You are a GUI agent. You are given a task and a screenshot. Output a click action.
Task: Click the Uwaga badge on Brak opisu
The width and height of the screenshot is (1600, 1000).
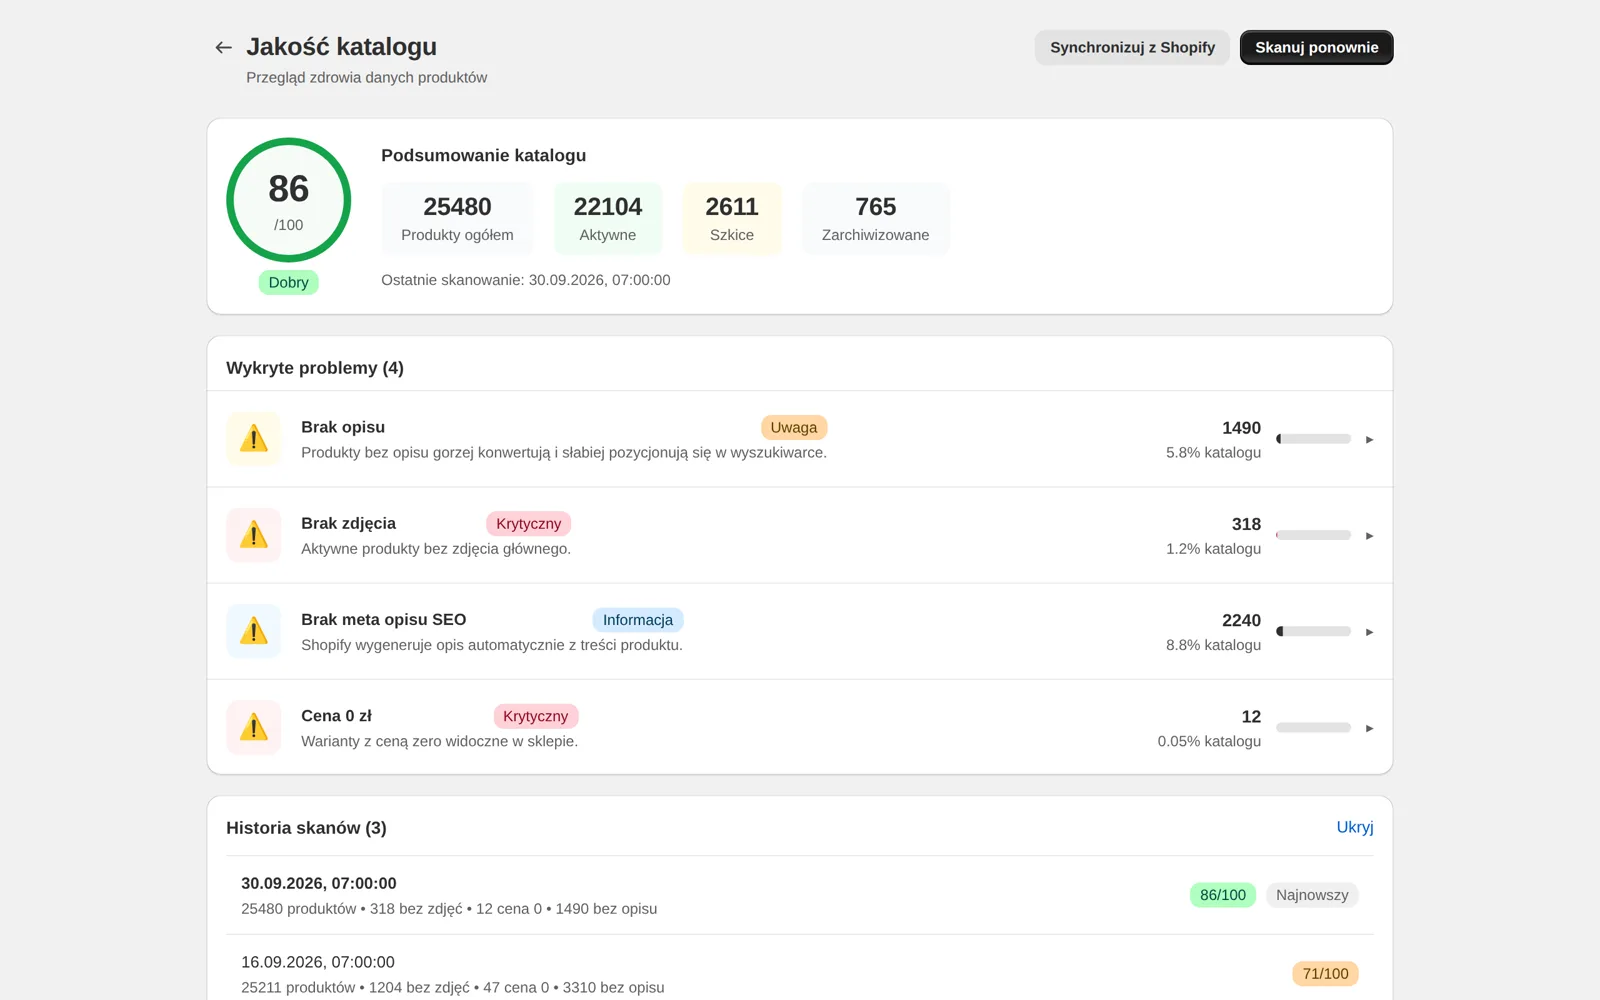794,427
